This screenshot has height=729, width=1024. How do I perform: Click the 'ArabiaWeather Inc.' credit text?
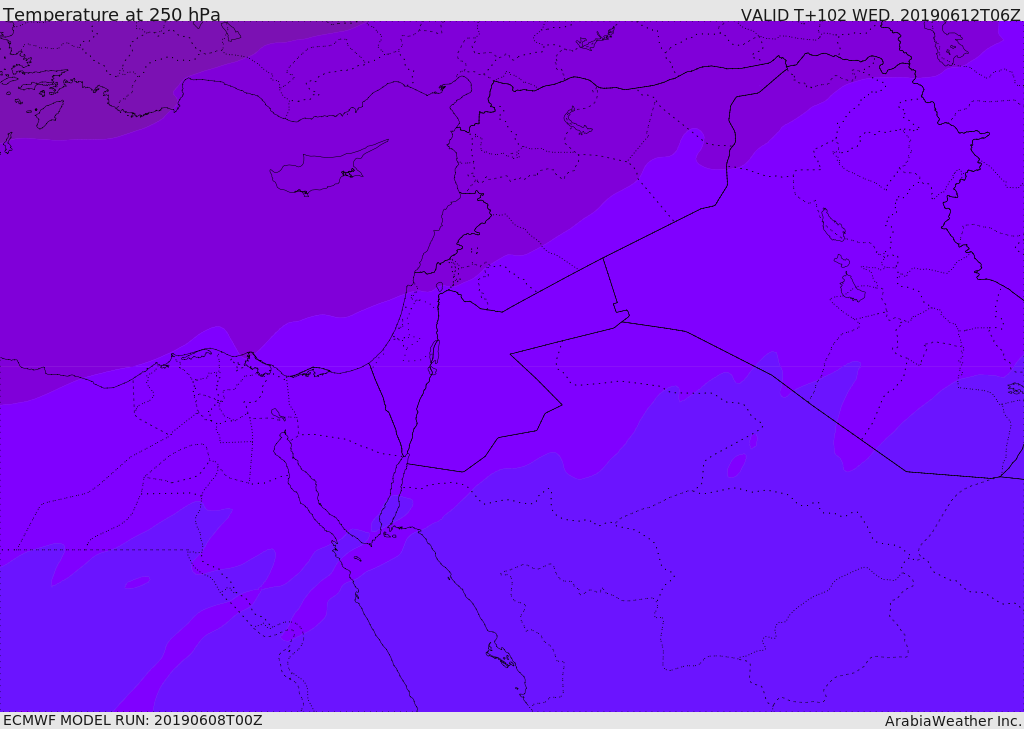953,721
